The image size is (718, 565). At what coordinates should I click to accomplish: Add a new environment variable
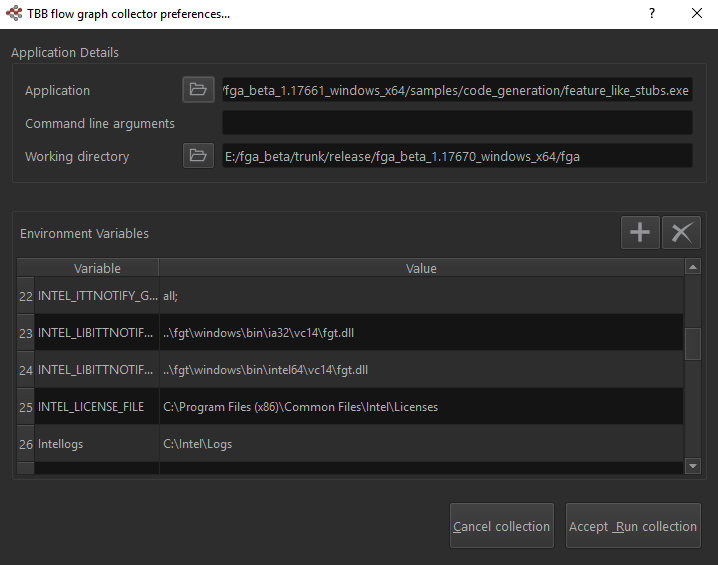coord(640,233)
